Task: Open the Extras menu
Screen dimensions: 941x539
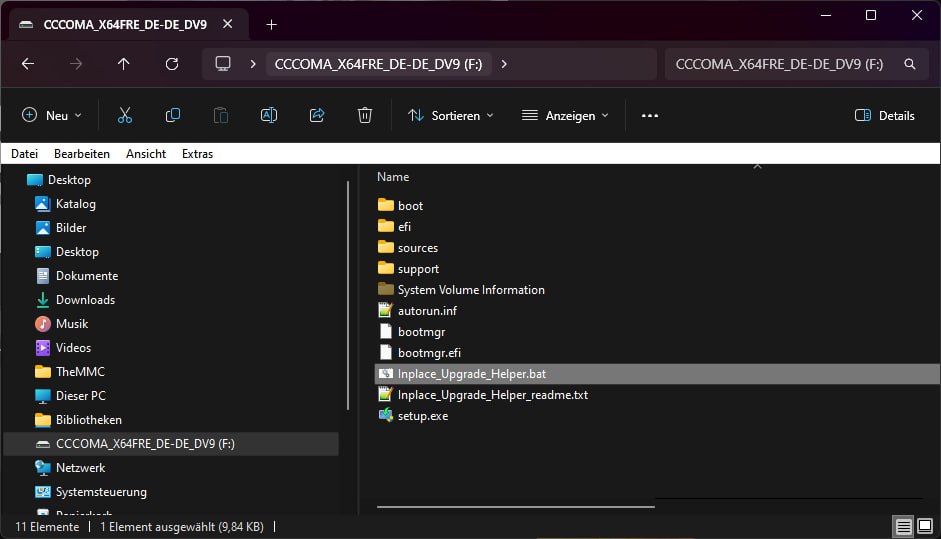Action: click(x=197, y=154)
